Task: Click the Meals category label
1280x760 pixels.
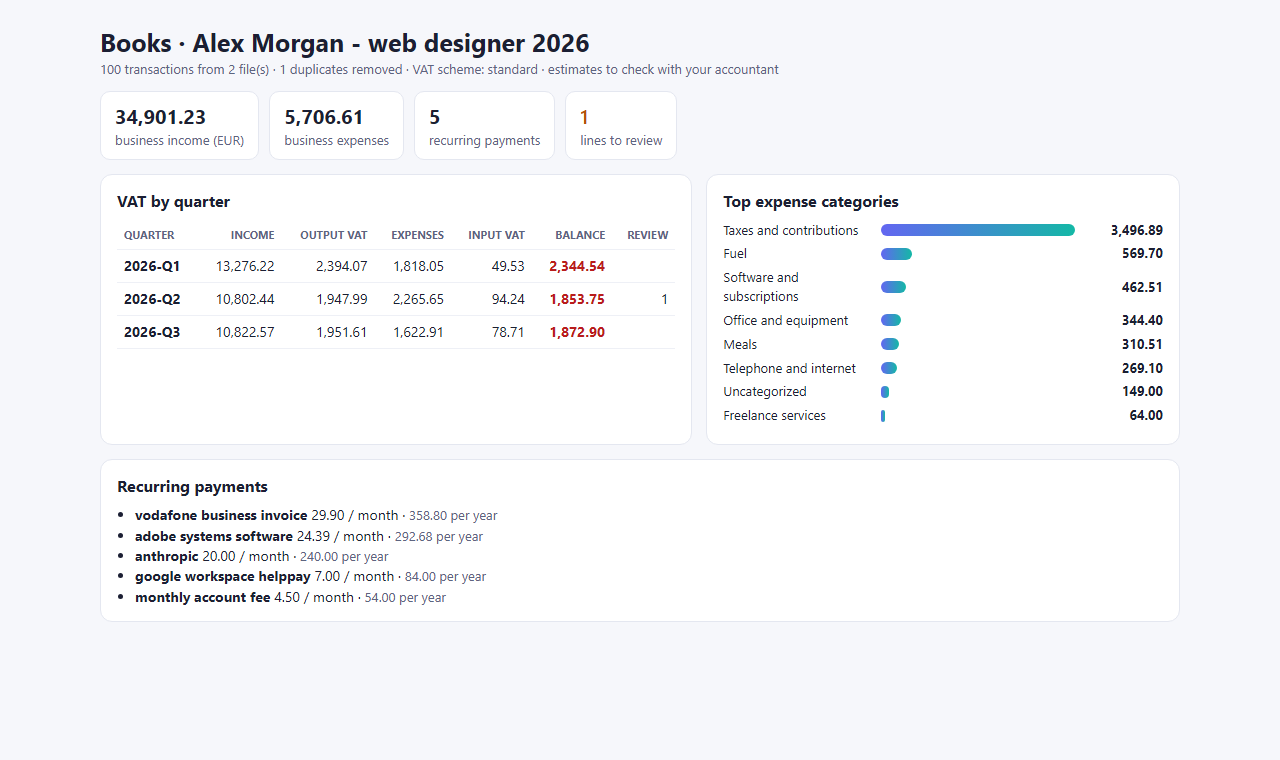Action: [740, 345]
